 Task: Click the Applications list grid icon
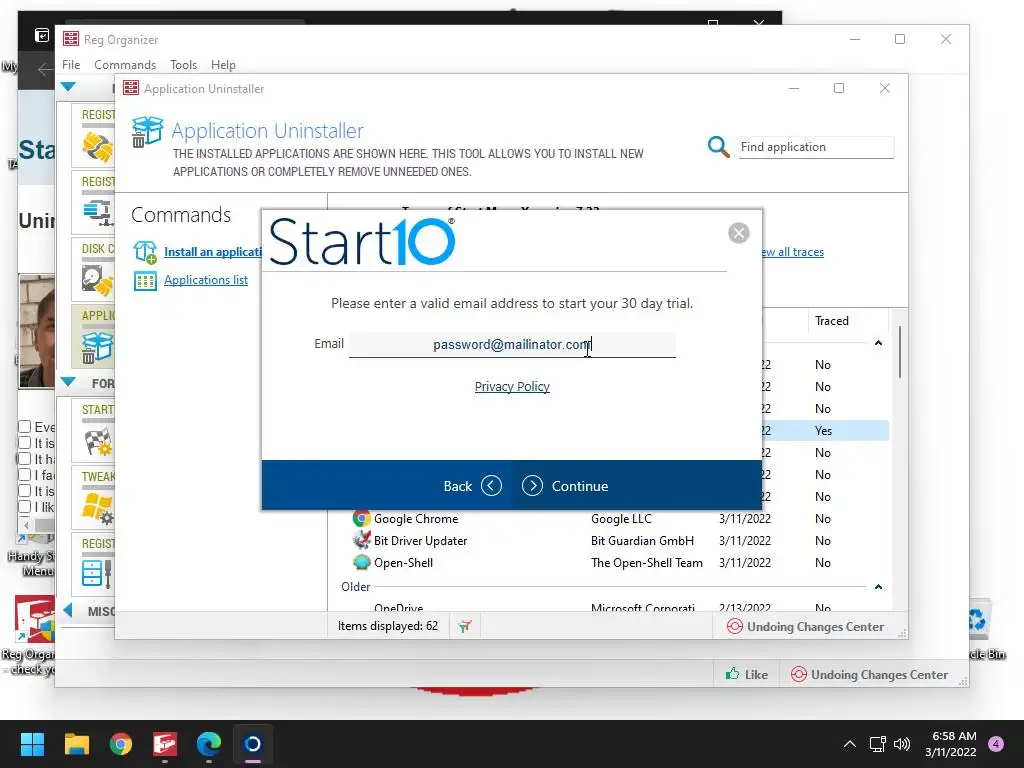[145, 281]
